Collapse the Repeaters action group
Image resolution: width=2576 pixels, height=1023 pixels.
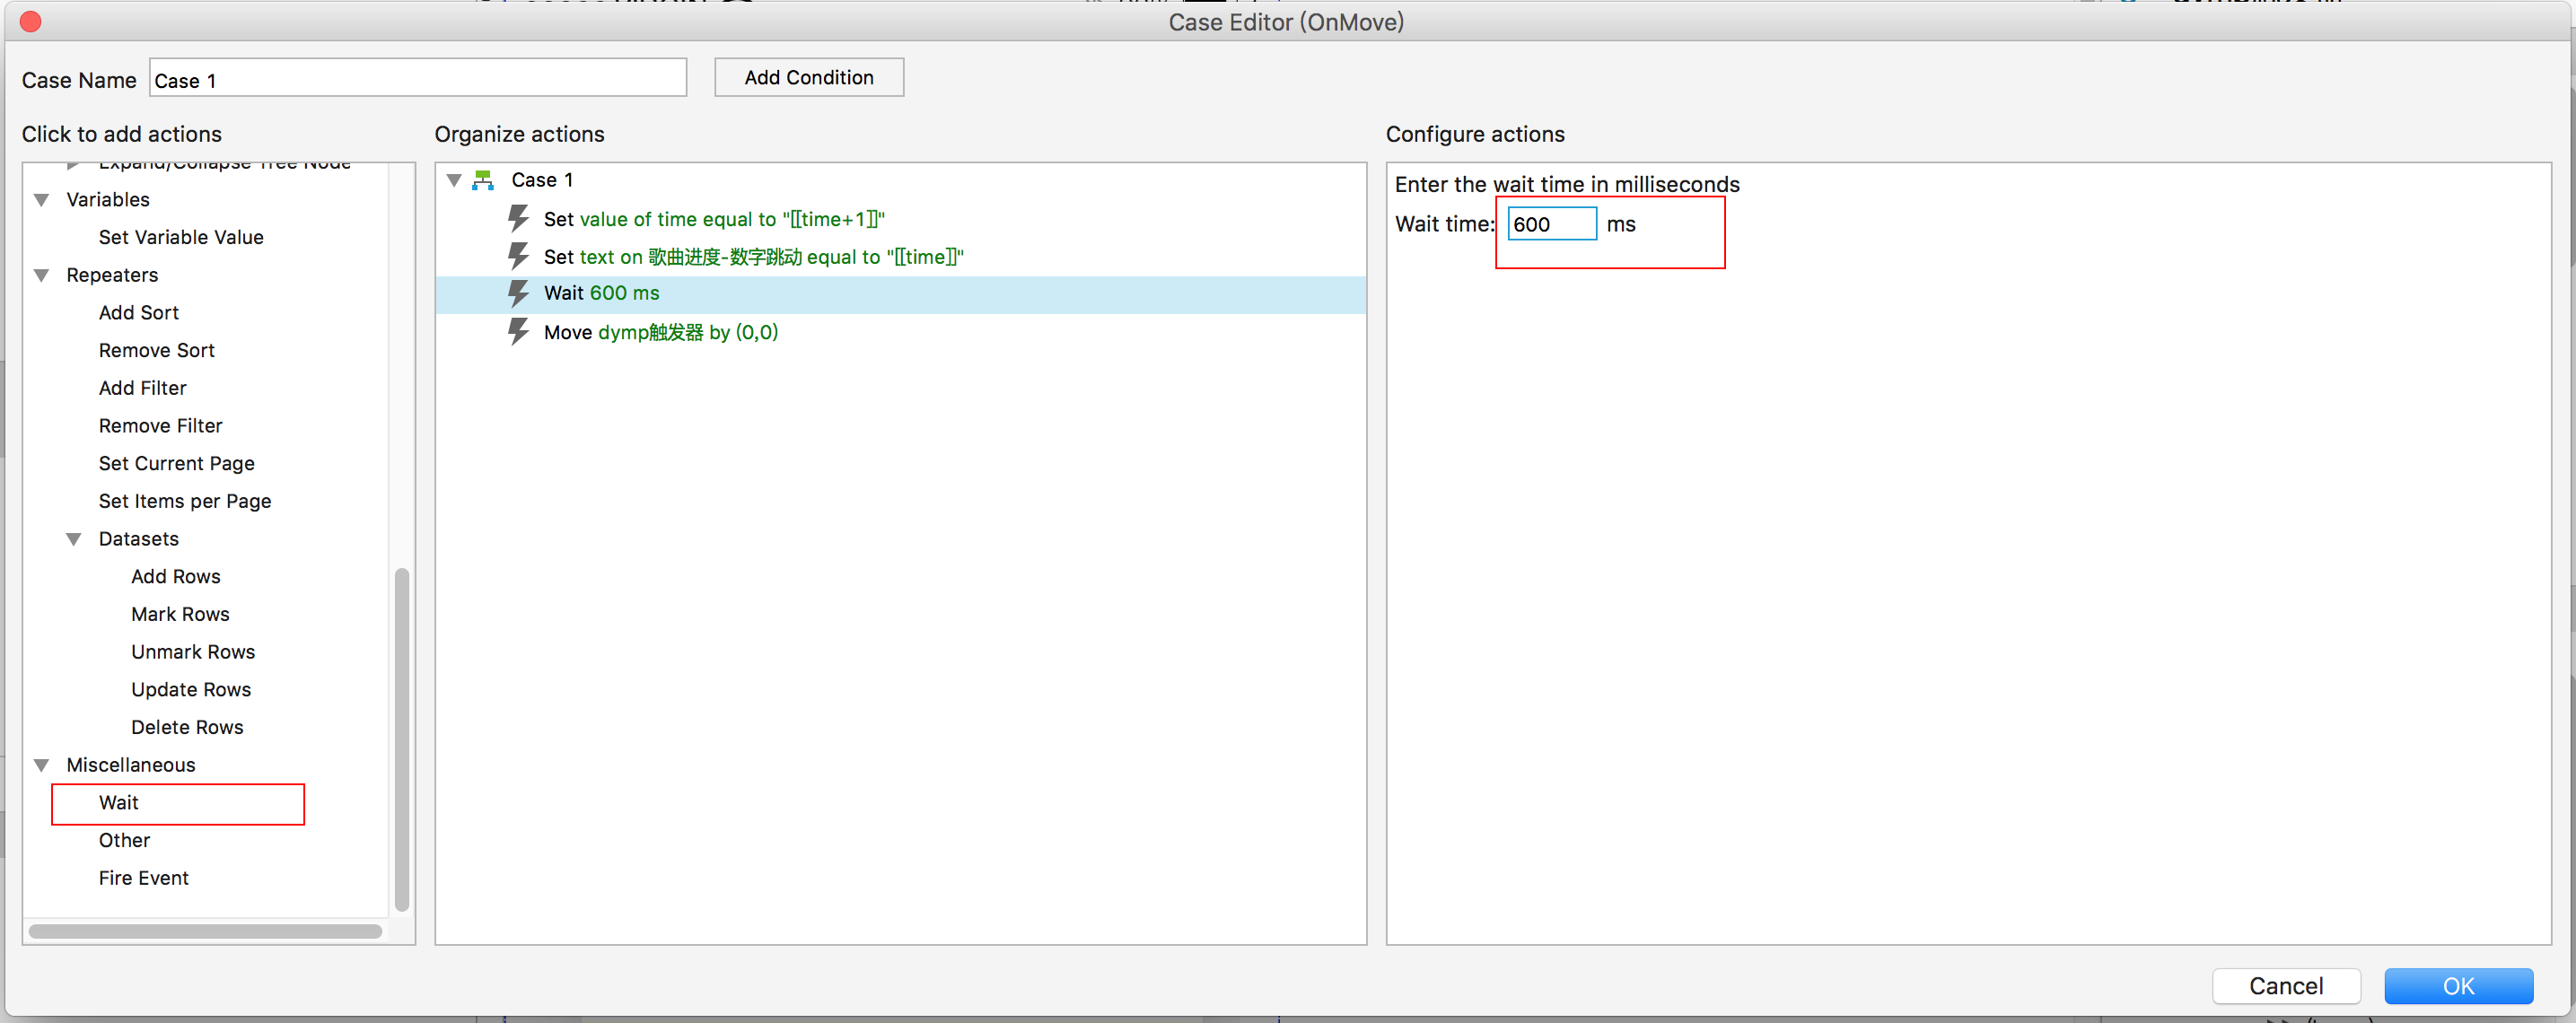42,275
